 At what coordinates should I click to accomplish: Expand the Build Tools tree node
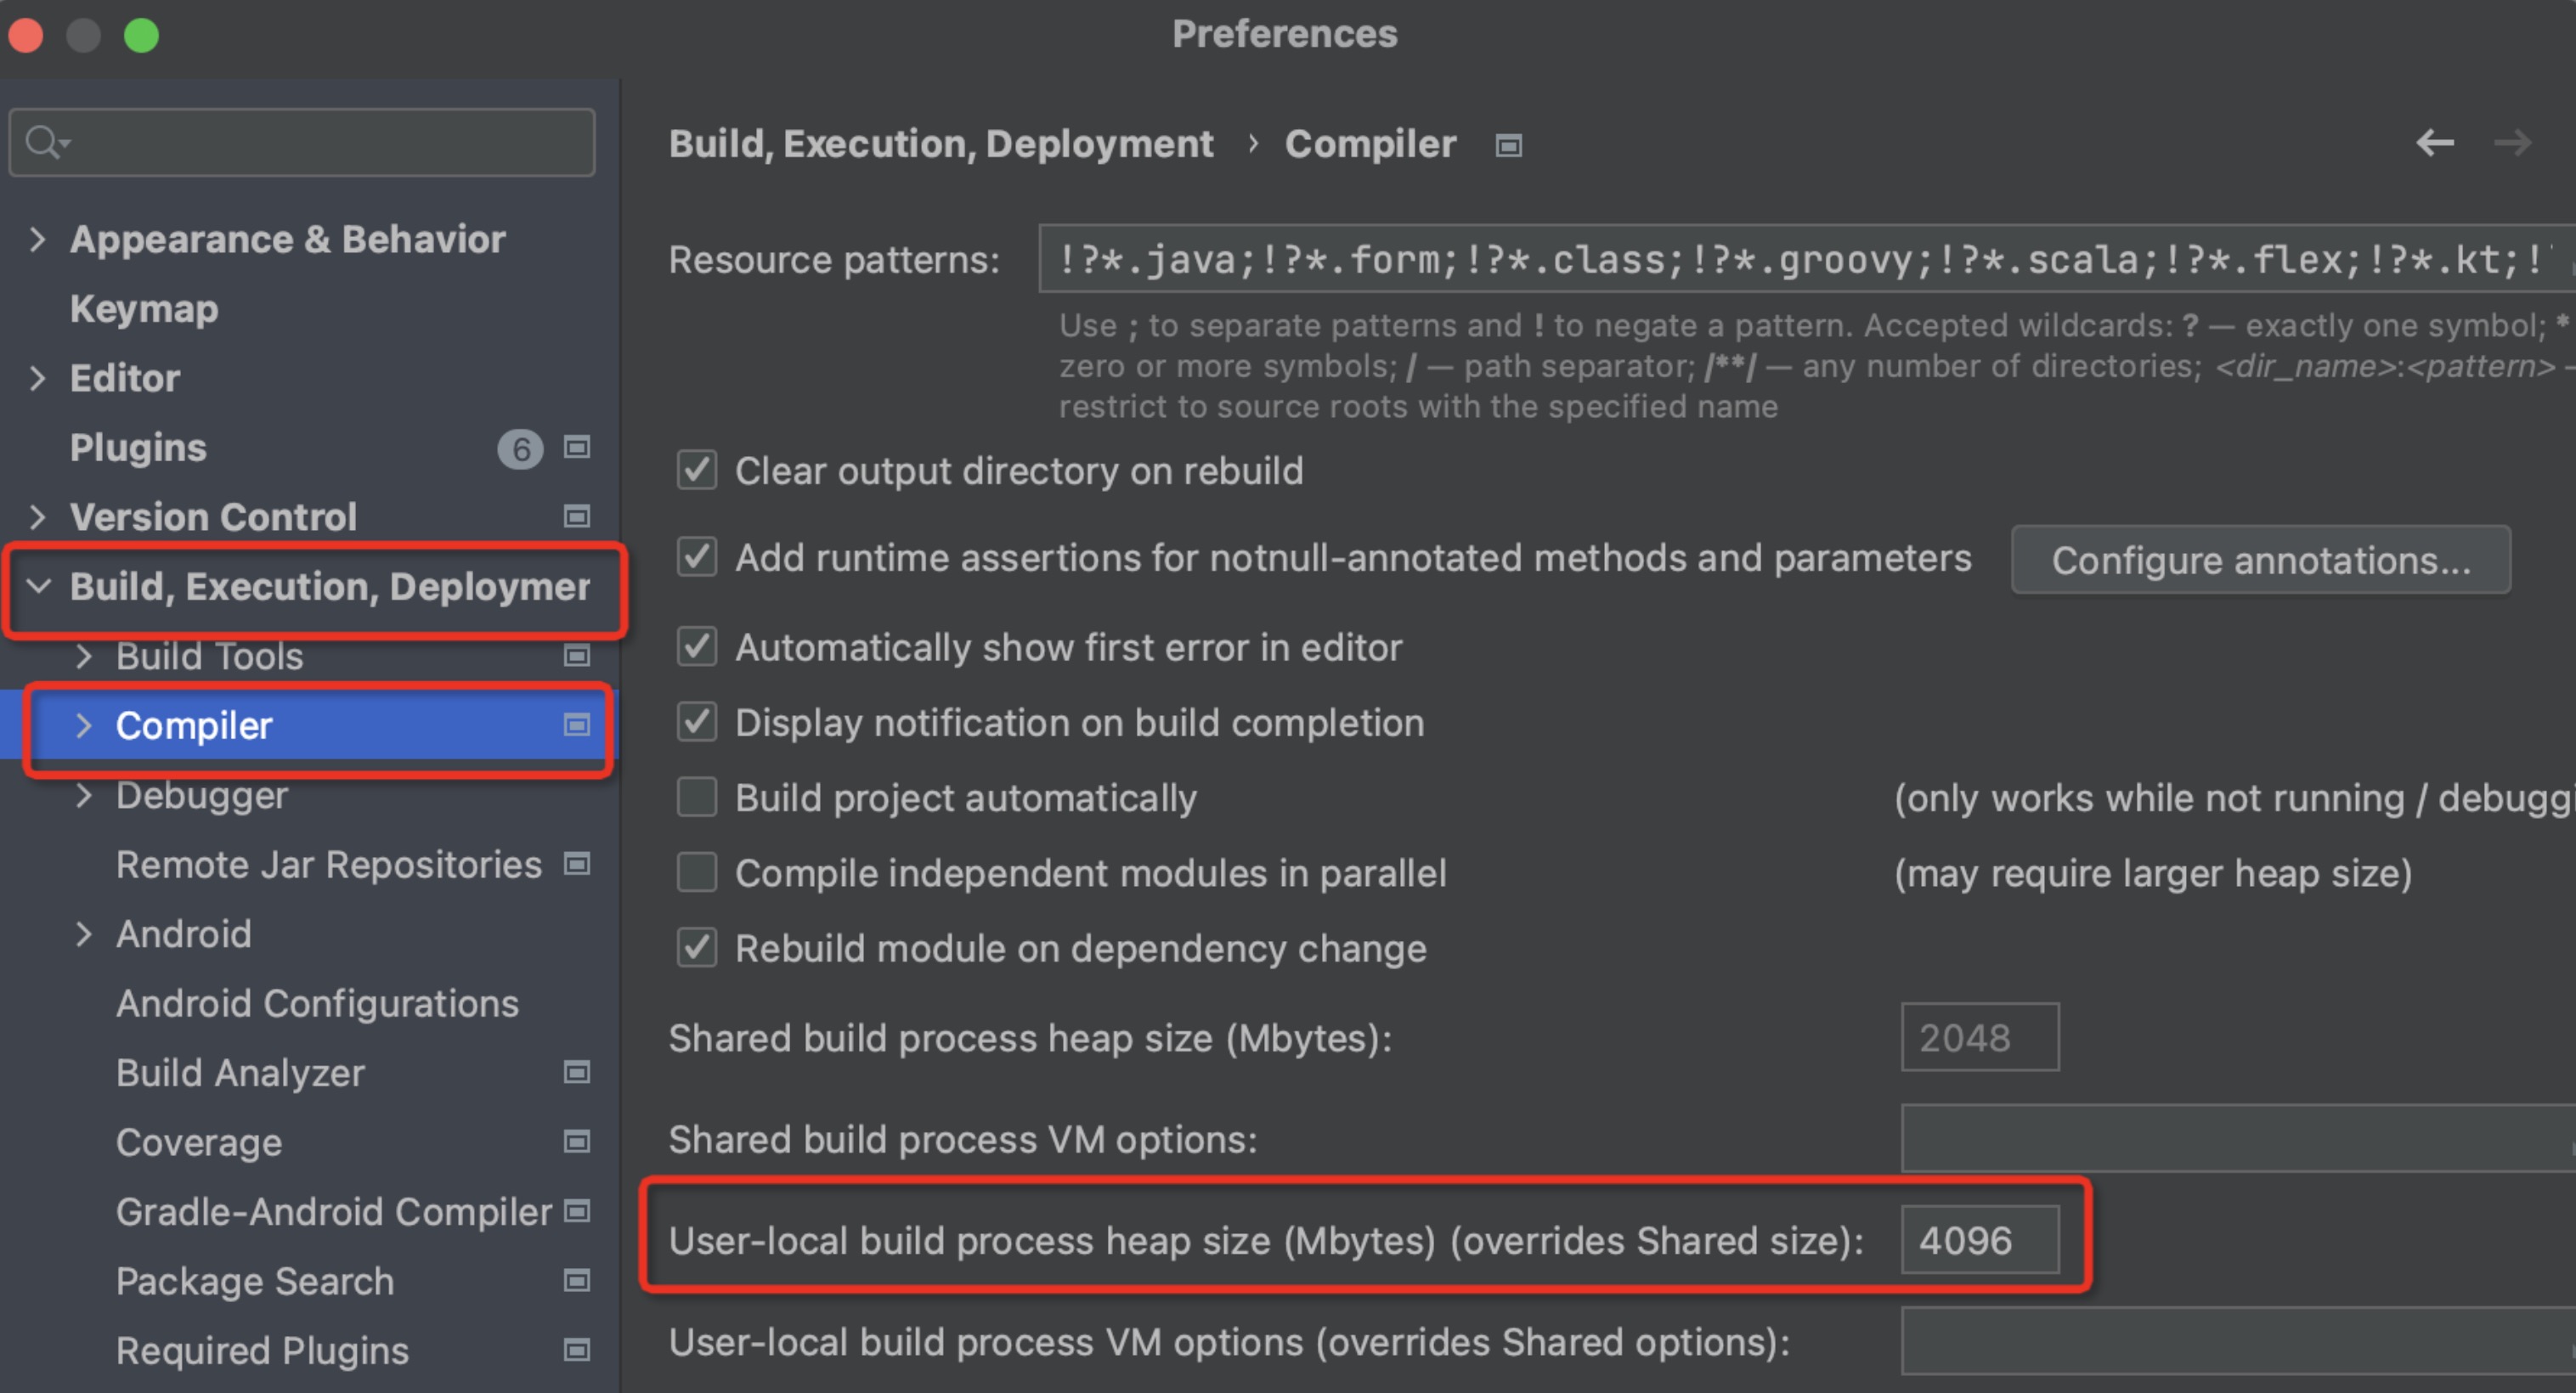tap(84, 656)
